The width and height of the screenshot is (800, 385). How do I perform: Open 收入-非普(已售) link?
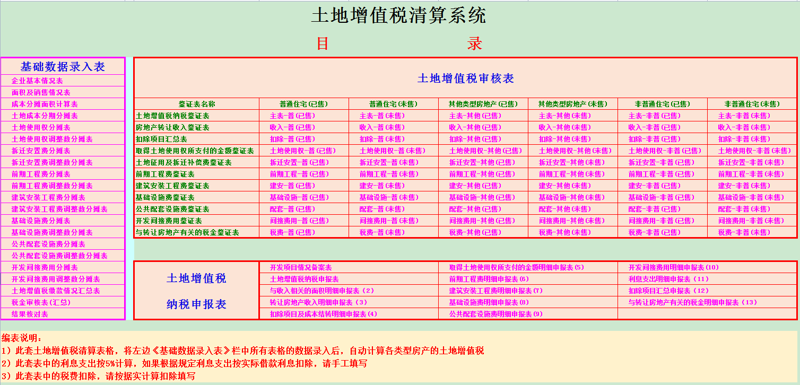point(655,127)
